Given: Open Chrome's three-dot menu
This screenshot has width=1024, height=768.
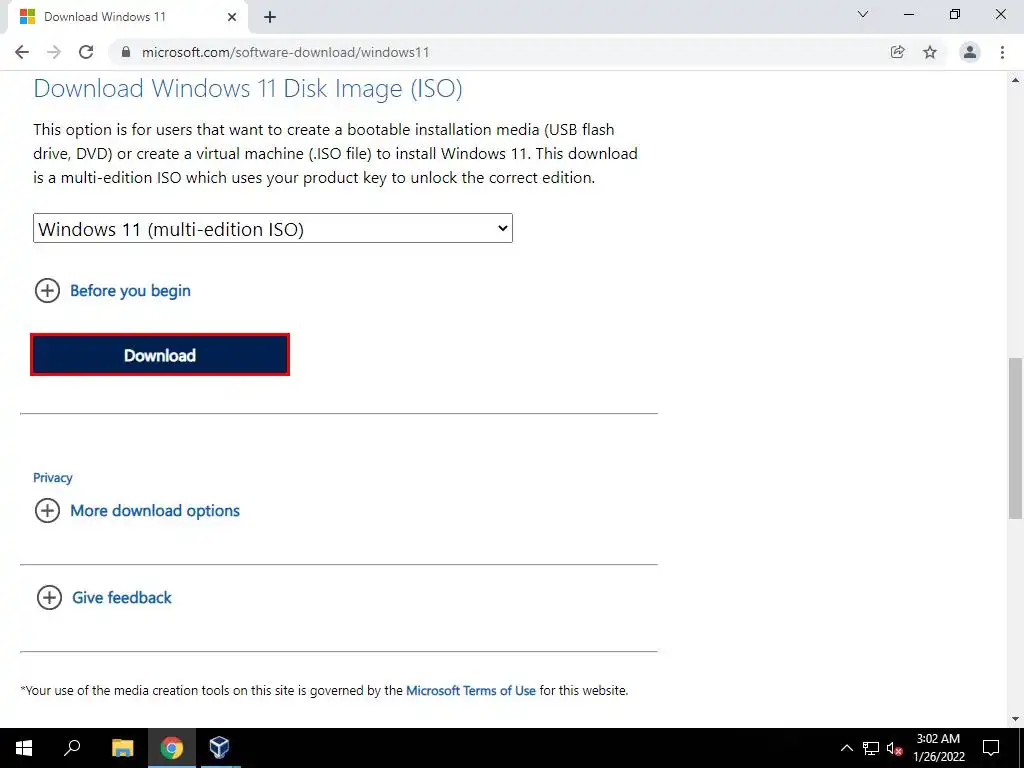Looking at the screenshot, I should [x=1002, y=52].
